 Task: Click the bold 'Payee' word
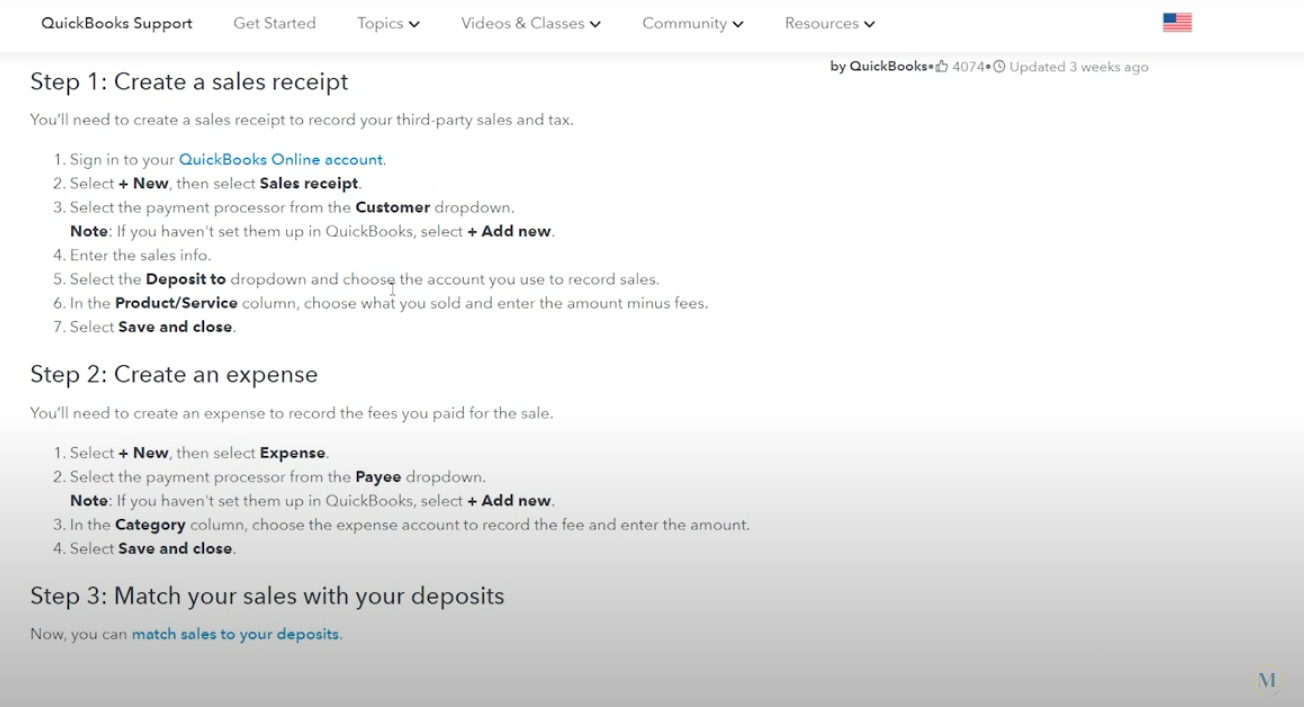(x=378, y=477)
